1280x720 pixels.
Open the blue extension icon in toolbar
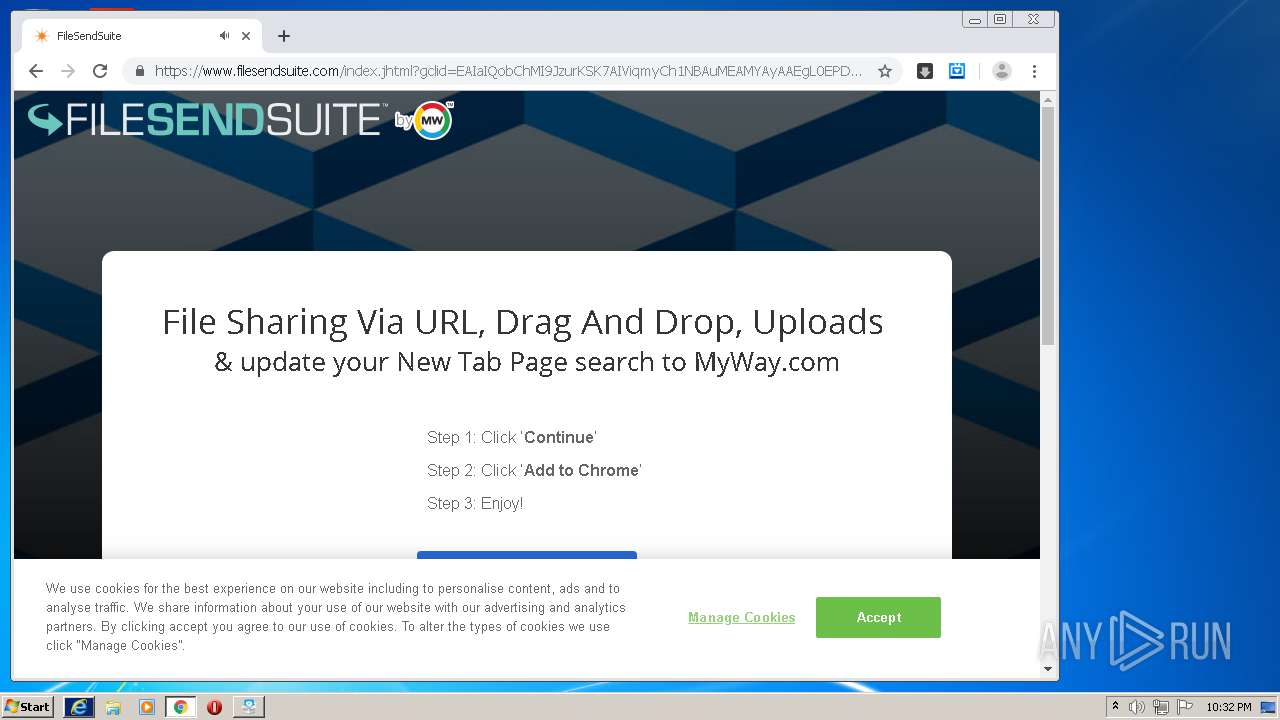[x=957, y=71]
